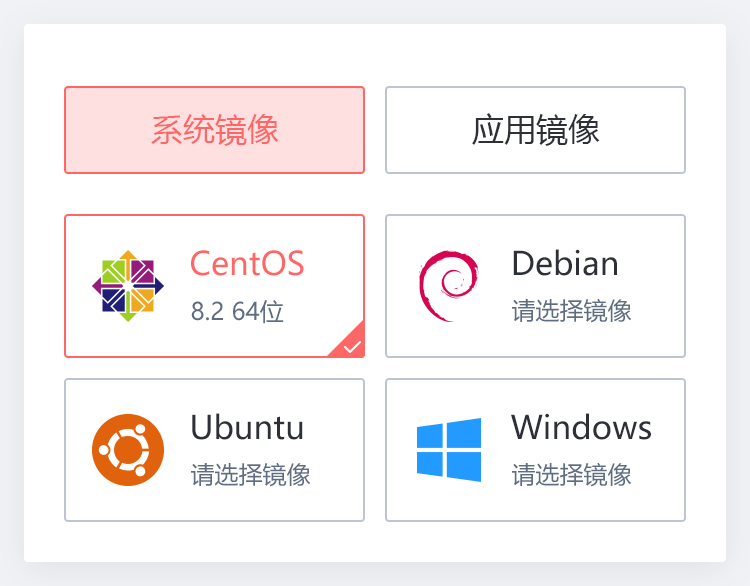750x586 pixels.
Task: Click the Debian title text
Action: pos(565,263)
